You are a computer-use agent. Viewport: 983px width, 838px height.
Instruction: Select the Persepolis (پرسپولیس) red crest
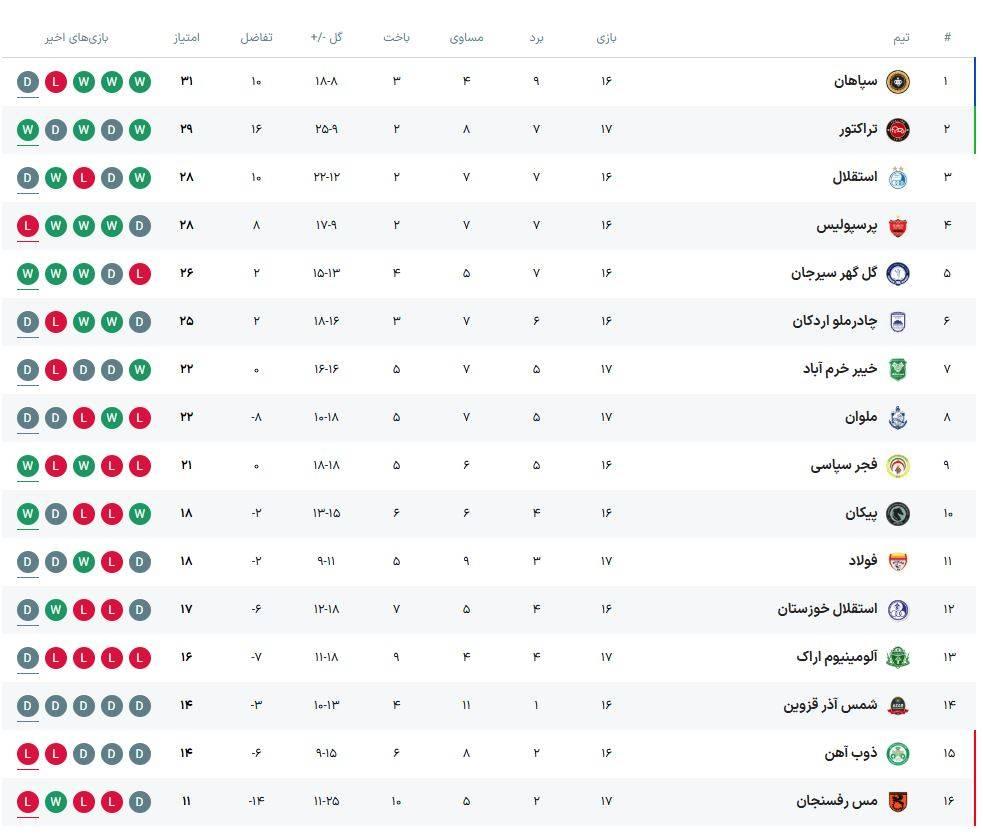pyautogui.click(x=898, y=225)
